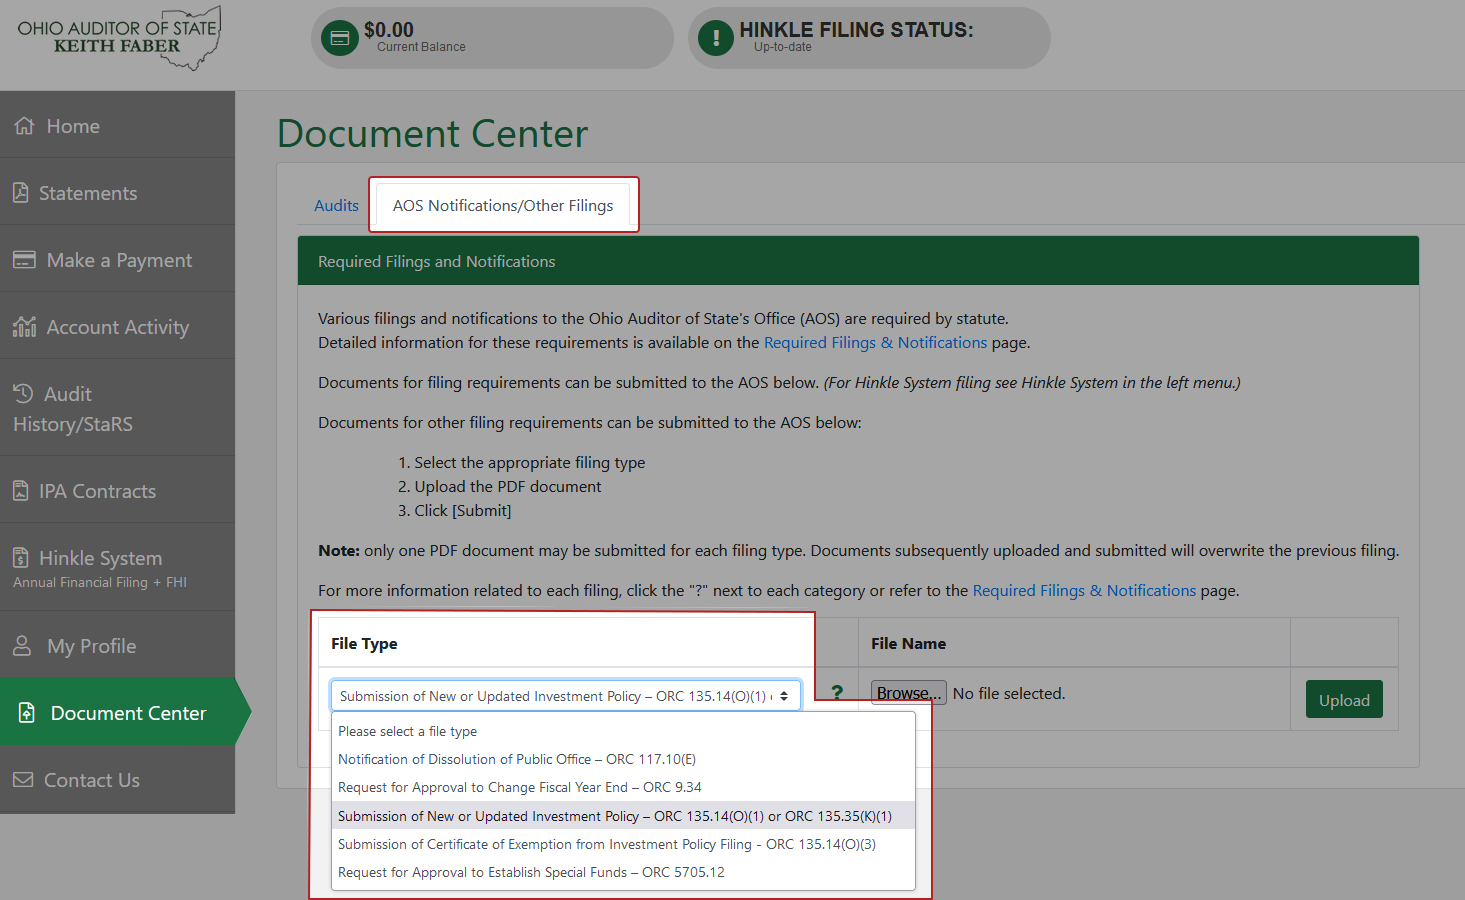Select Certificate of Exemption from Investment Policy option
The width and height of the screenshot is (1465, 900).
(606, 845)
